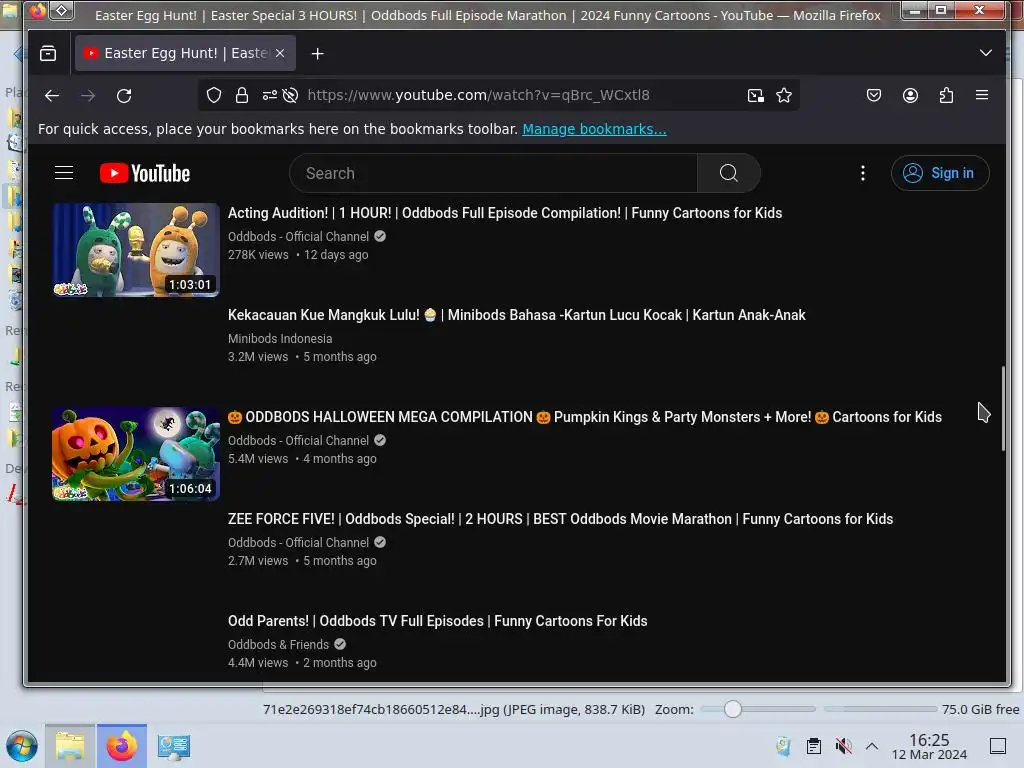Open Oddbods Official Channel under Halloween video
The image size is (1024, 768).
(298, 440)
